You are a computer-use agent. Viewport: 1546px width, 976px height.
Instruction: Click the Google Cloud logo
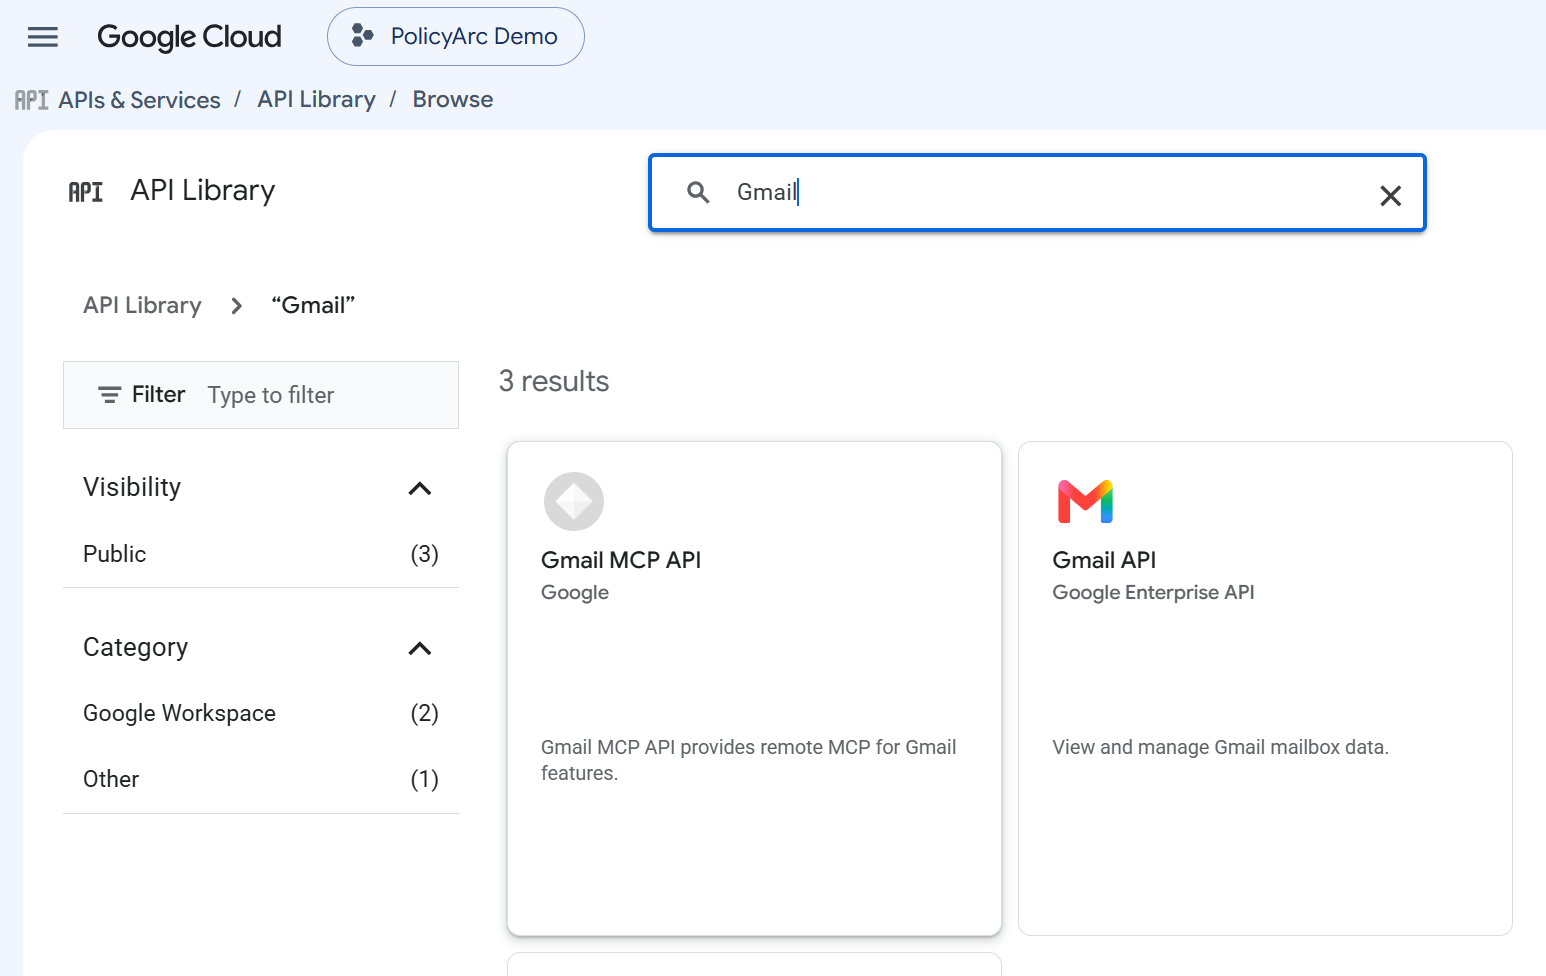pos(189,37)
